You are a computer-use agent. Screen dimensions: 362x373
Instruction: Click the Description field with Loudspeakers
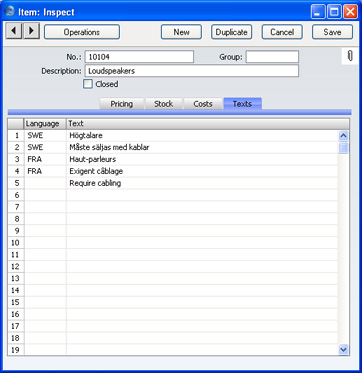click(192, 71)
